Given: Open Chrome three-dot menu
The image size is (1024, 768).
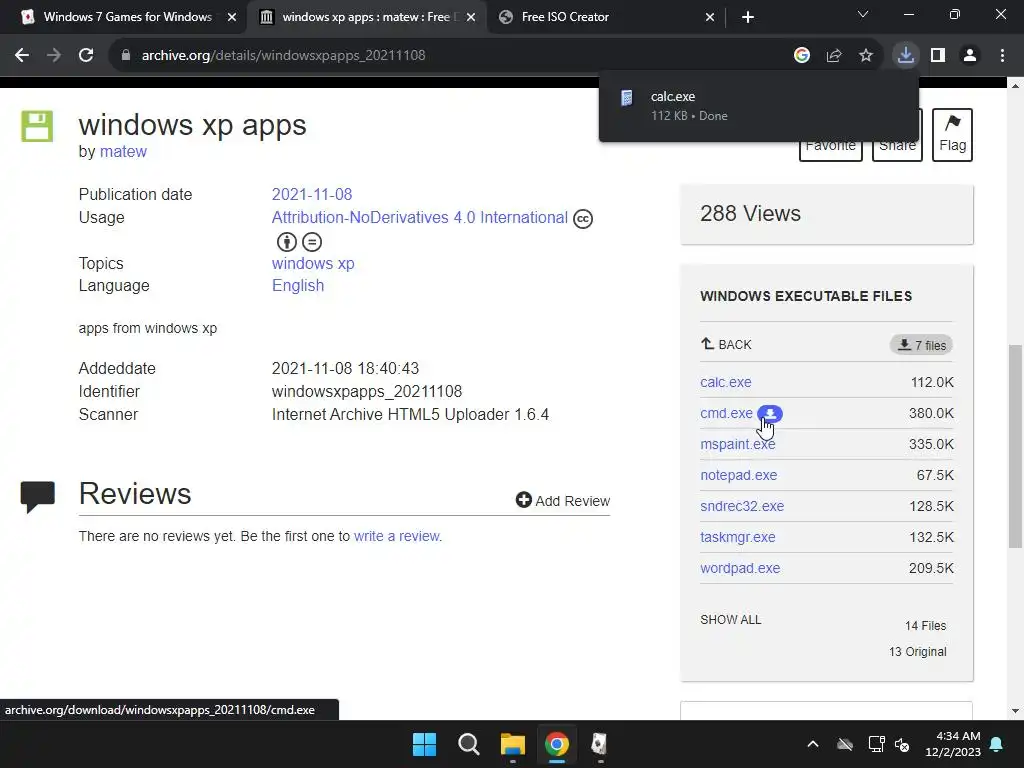Looking at the screenshot, I should (x=1002, y=56).
